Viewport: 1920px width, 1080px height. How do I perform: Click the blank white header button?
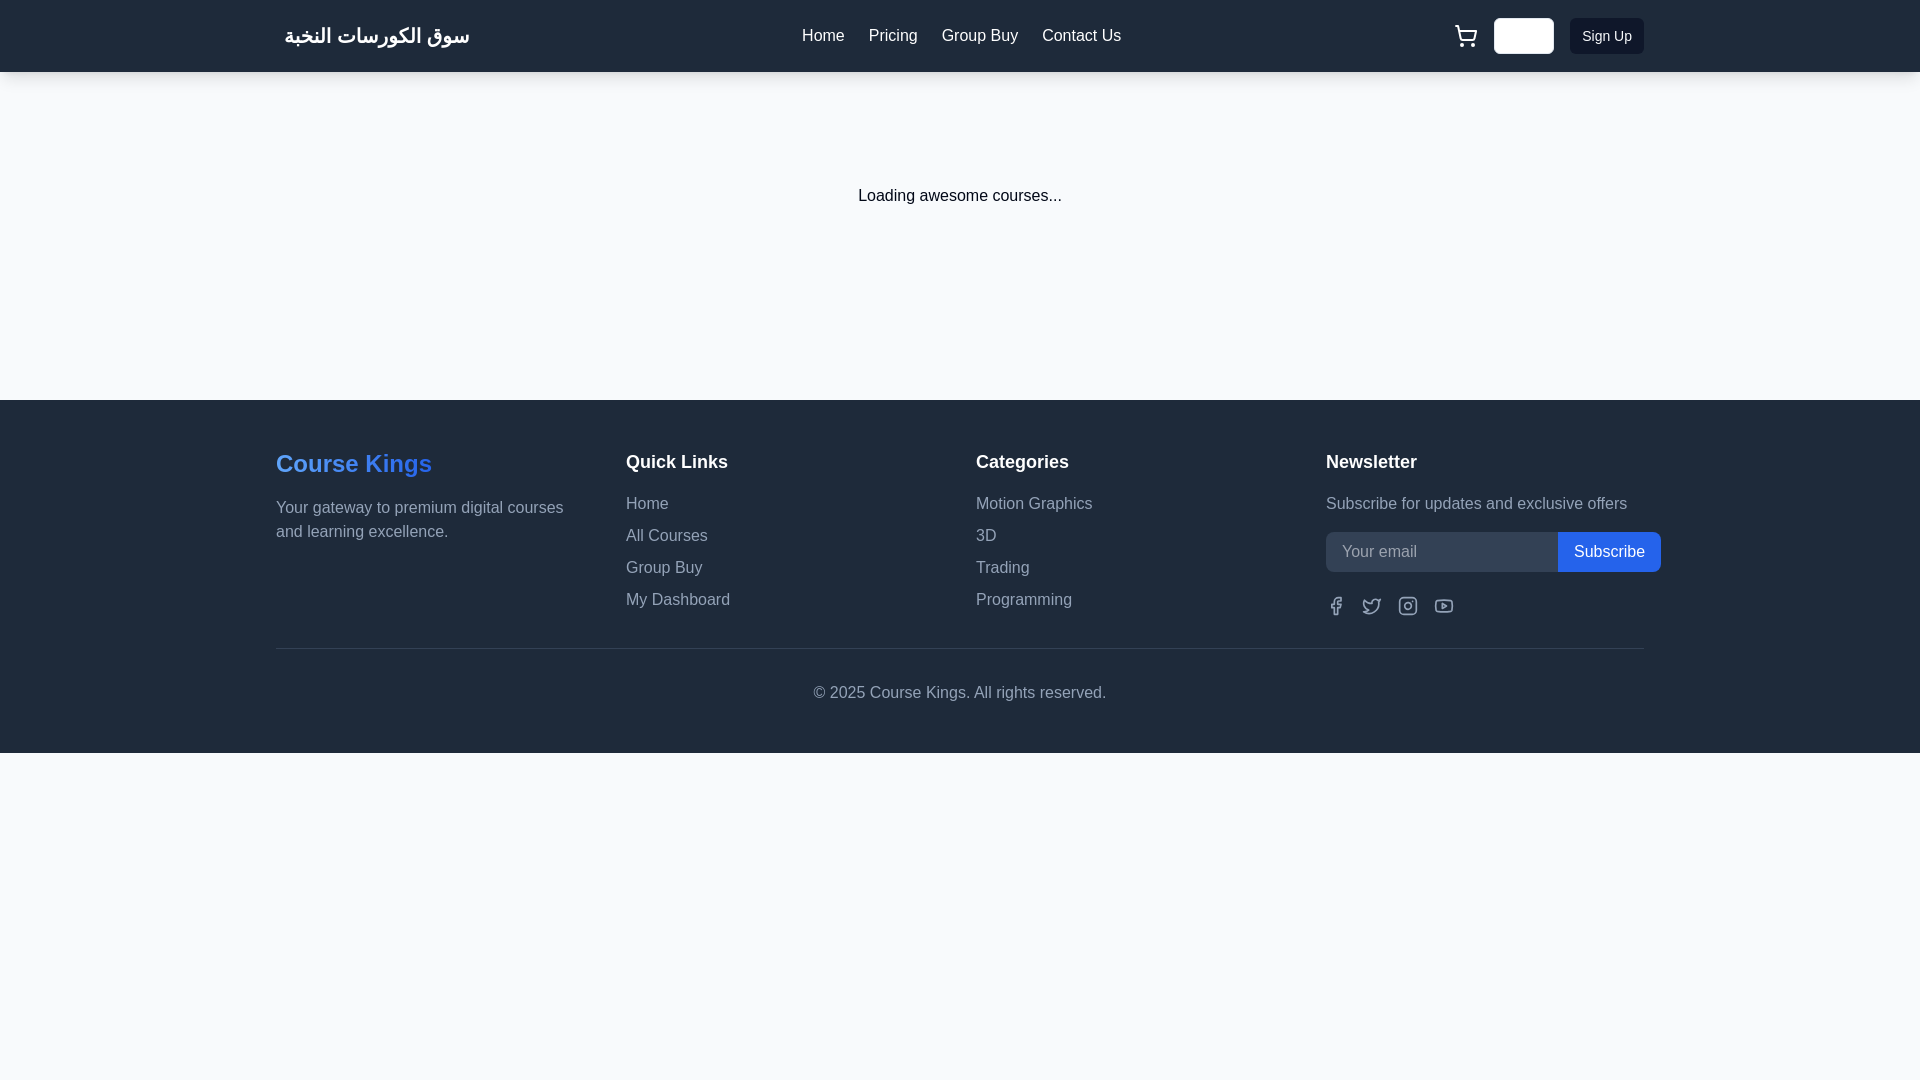pyautogui.click(x=1524, y=36)
